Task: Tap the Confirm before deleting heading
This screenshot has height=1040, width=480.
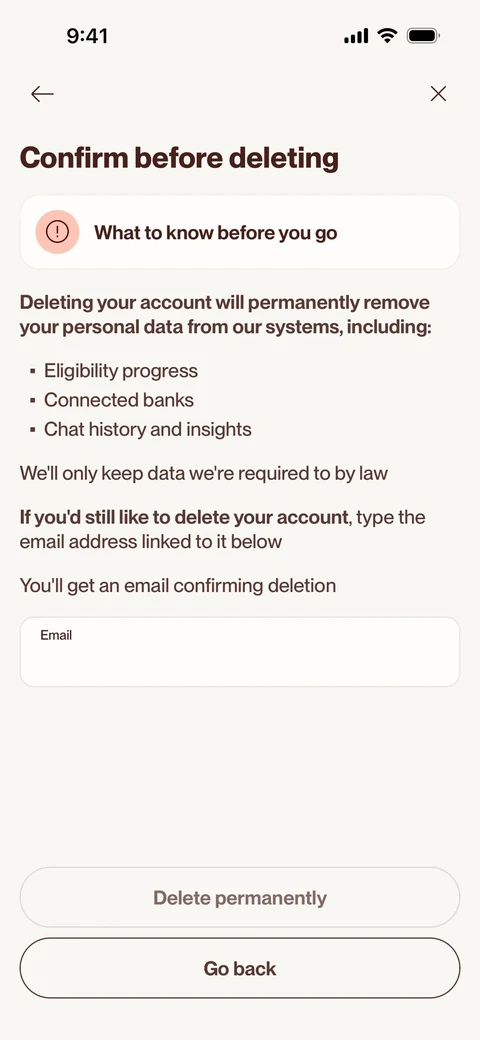Action: 179,159
